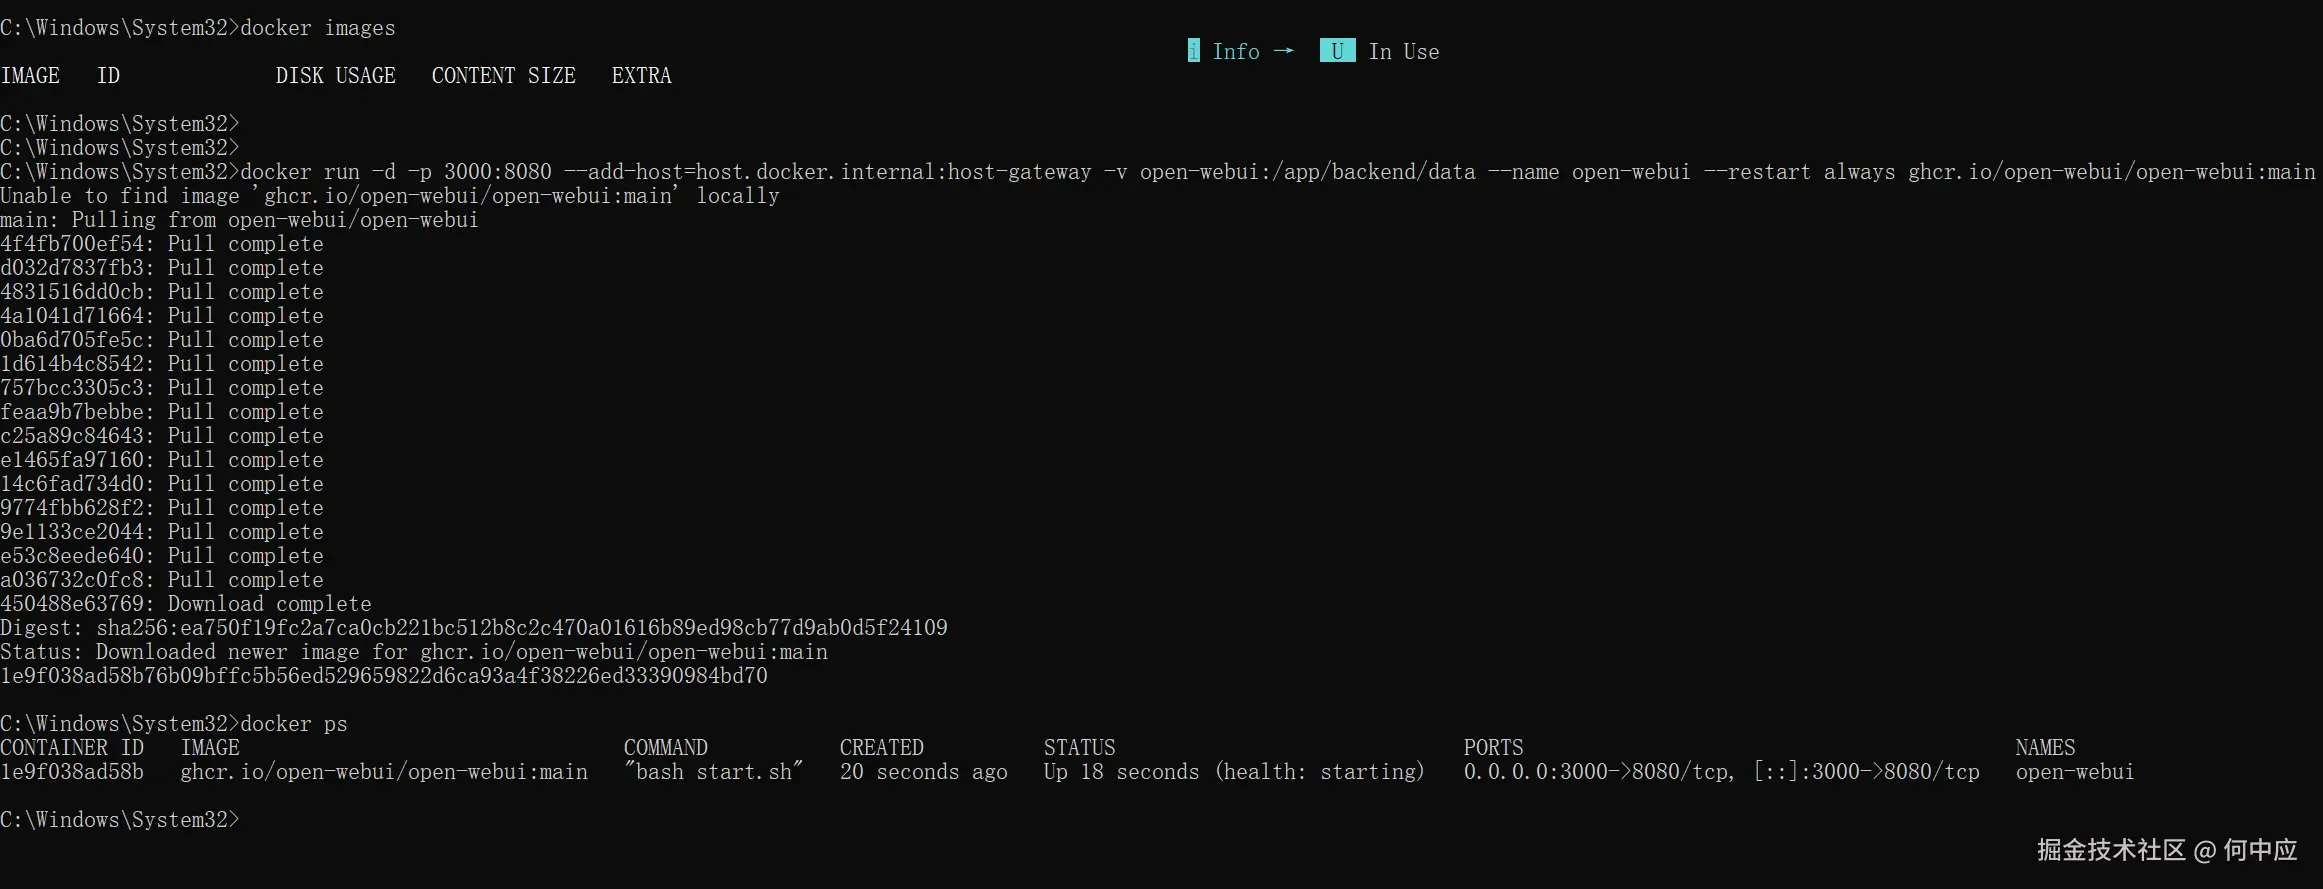Click 'Up 18 seconds (health: starting)' status
Image resolution: width=2323 pixels, height=889 pixels.
click(1234, 772)
